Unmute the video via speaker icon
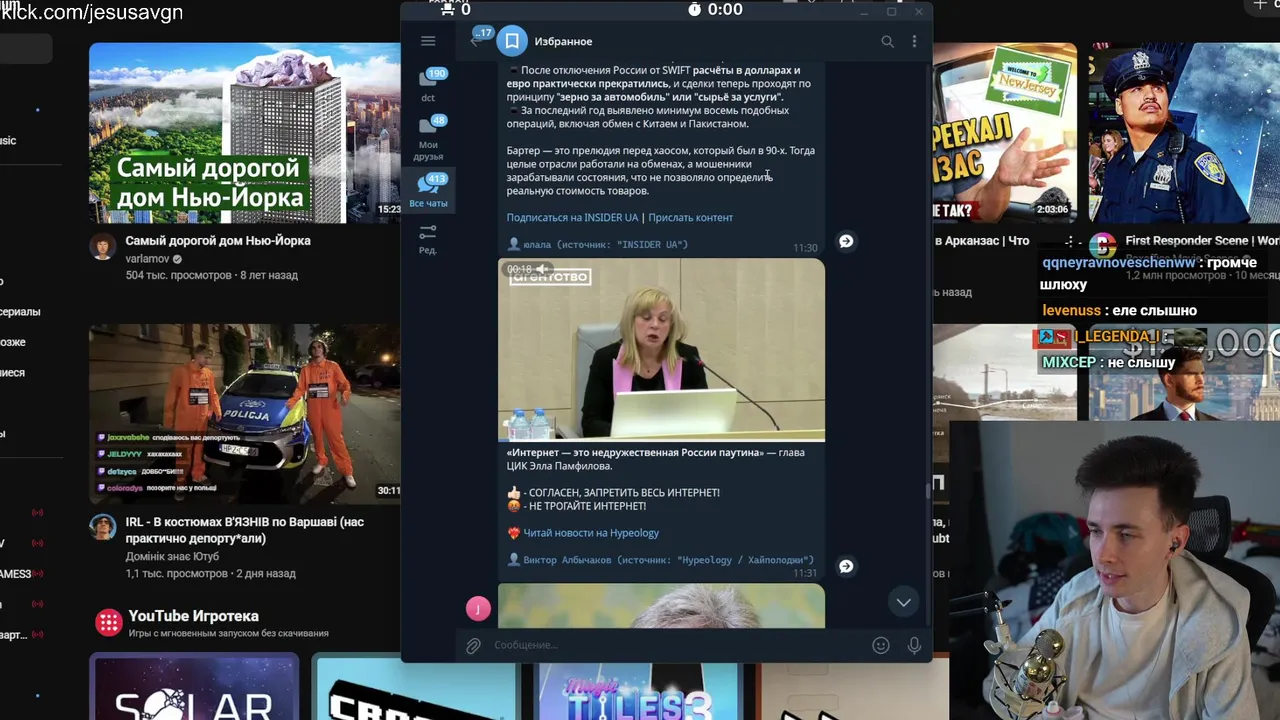The image size is (1280, 720). 541,269
